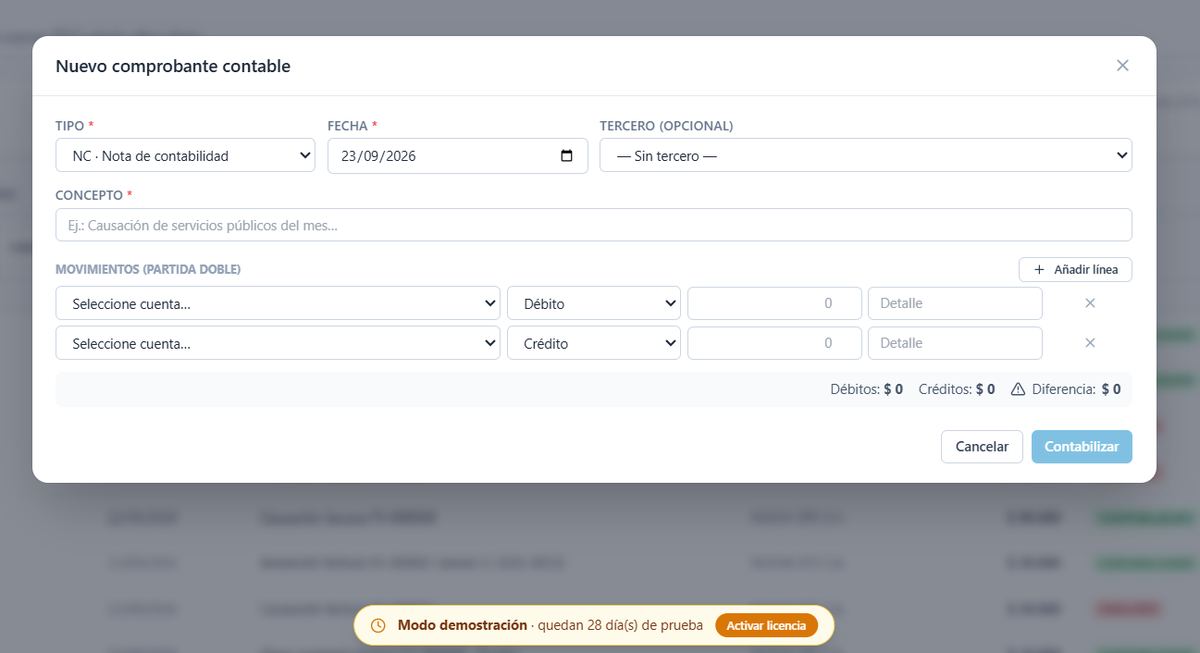1200x653 pixels.
Task: Click the Fecha date value 23/09/2026
Action: [378, 156]
